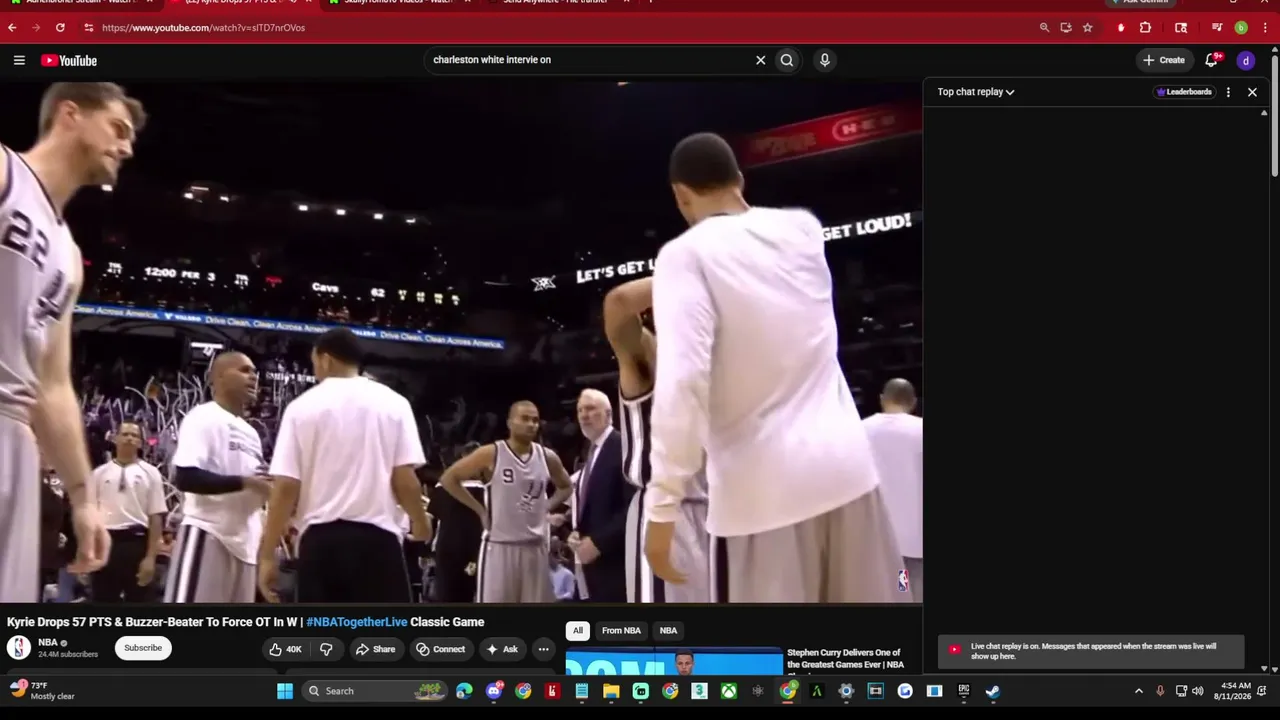
Task: Reload the YouTube page
Action: (60, 28)
